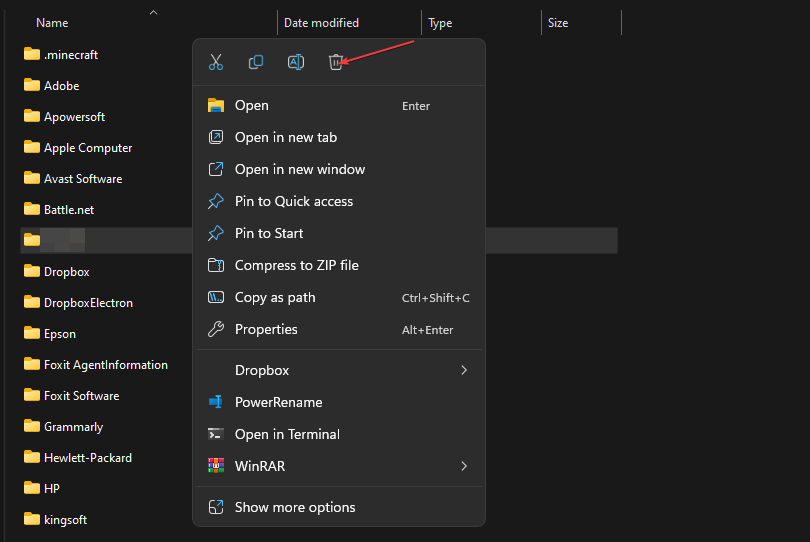Sort by Type column header
The width and height of the screenshot is (810, 542).
click(440, 23)
